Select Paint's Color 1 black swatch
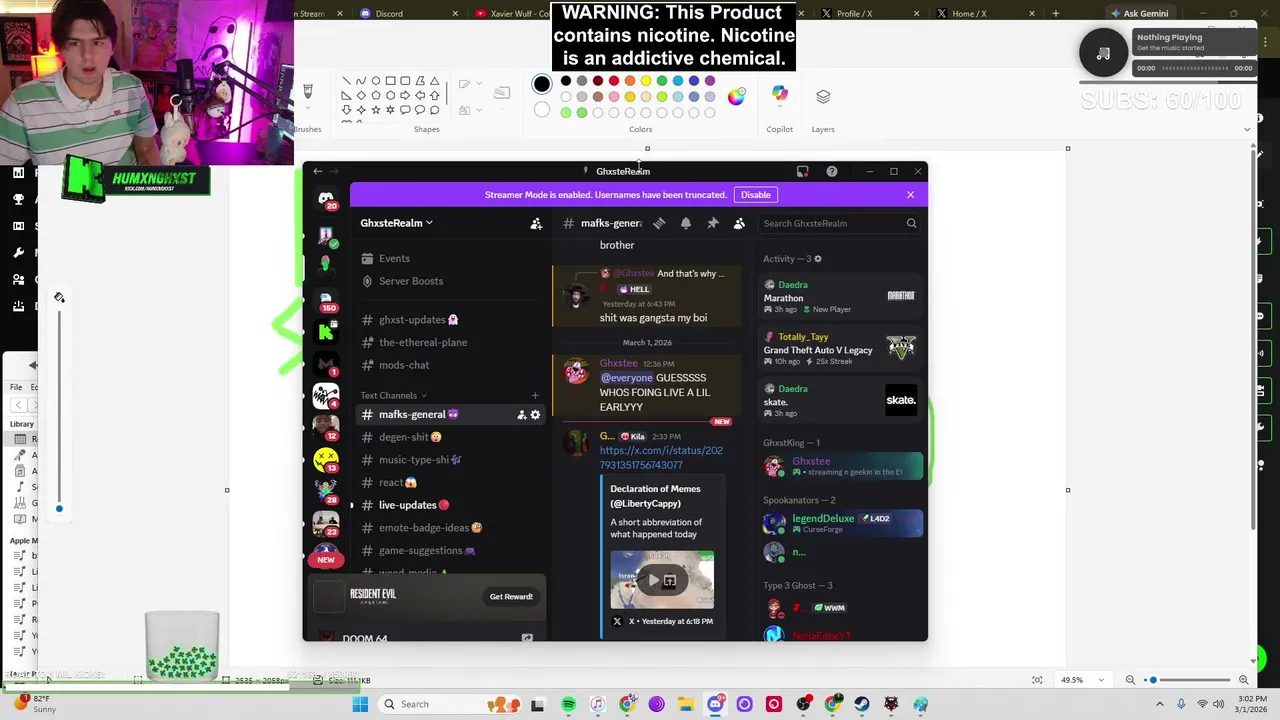The width and height of the screenshot is (1280, 720). click(x=541, y=84)
